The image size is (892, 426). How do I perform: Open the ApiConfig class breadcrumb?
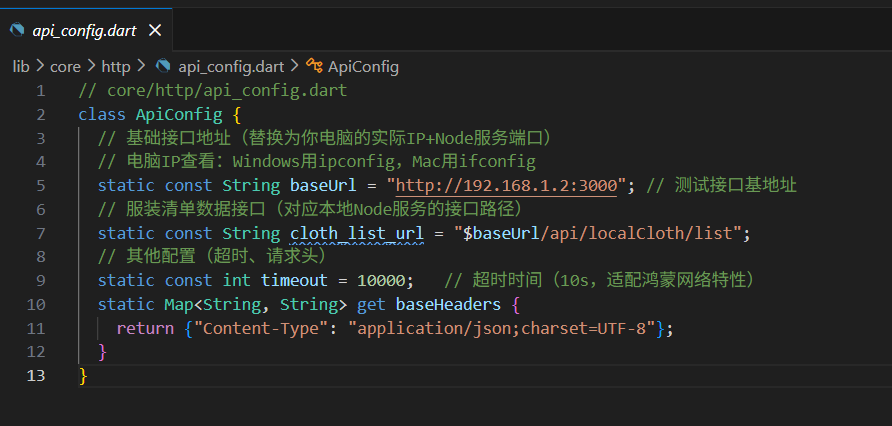click(x=363, y=67)
